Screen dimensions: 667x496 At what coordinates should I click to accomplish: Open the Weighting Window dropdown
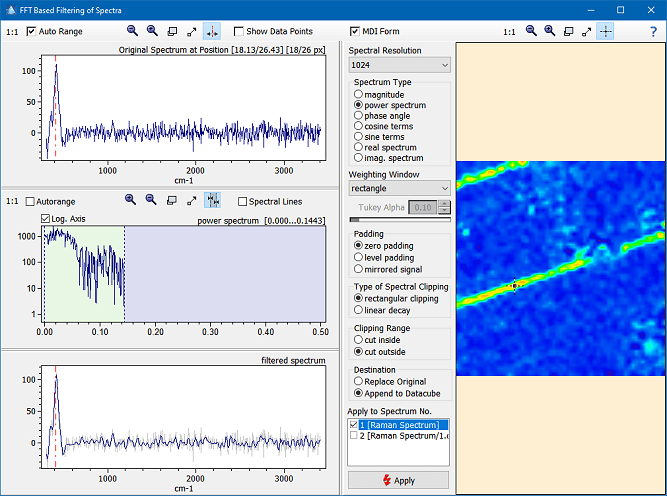399,187
